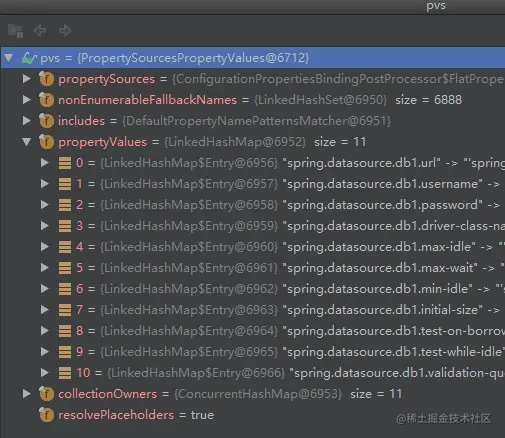Click the field icon beside collectionOwners
The image size is (505, 438).
tap(46, 394)
